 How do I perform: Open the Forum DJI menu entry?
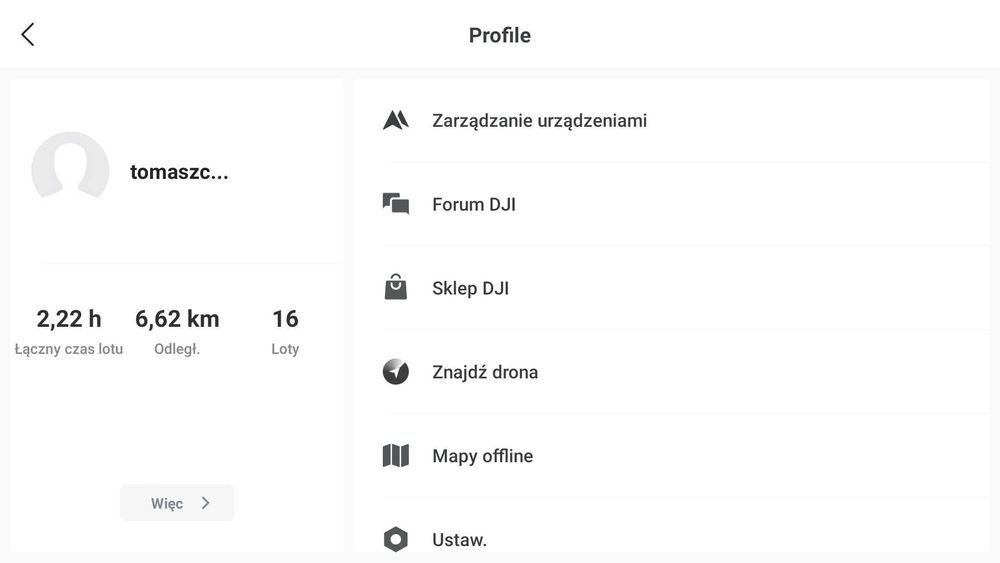(474, 205)
